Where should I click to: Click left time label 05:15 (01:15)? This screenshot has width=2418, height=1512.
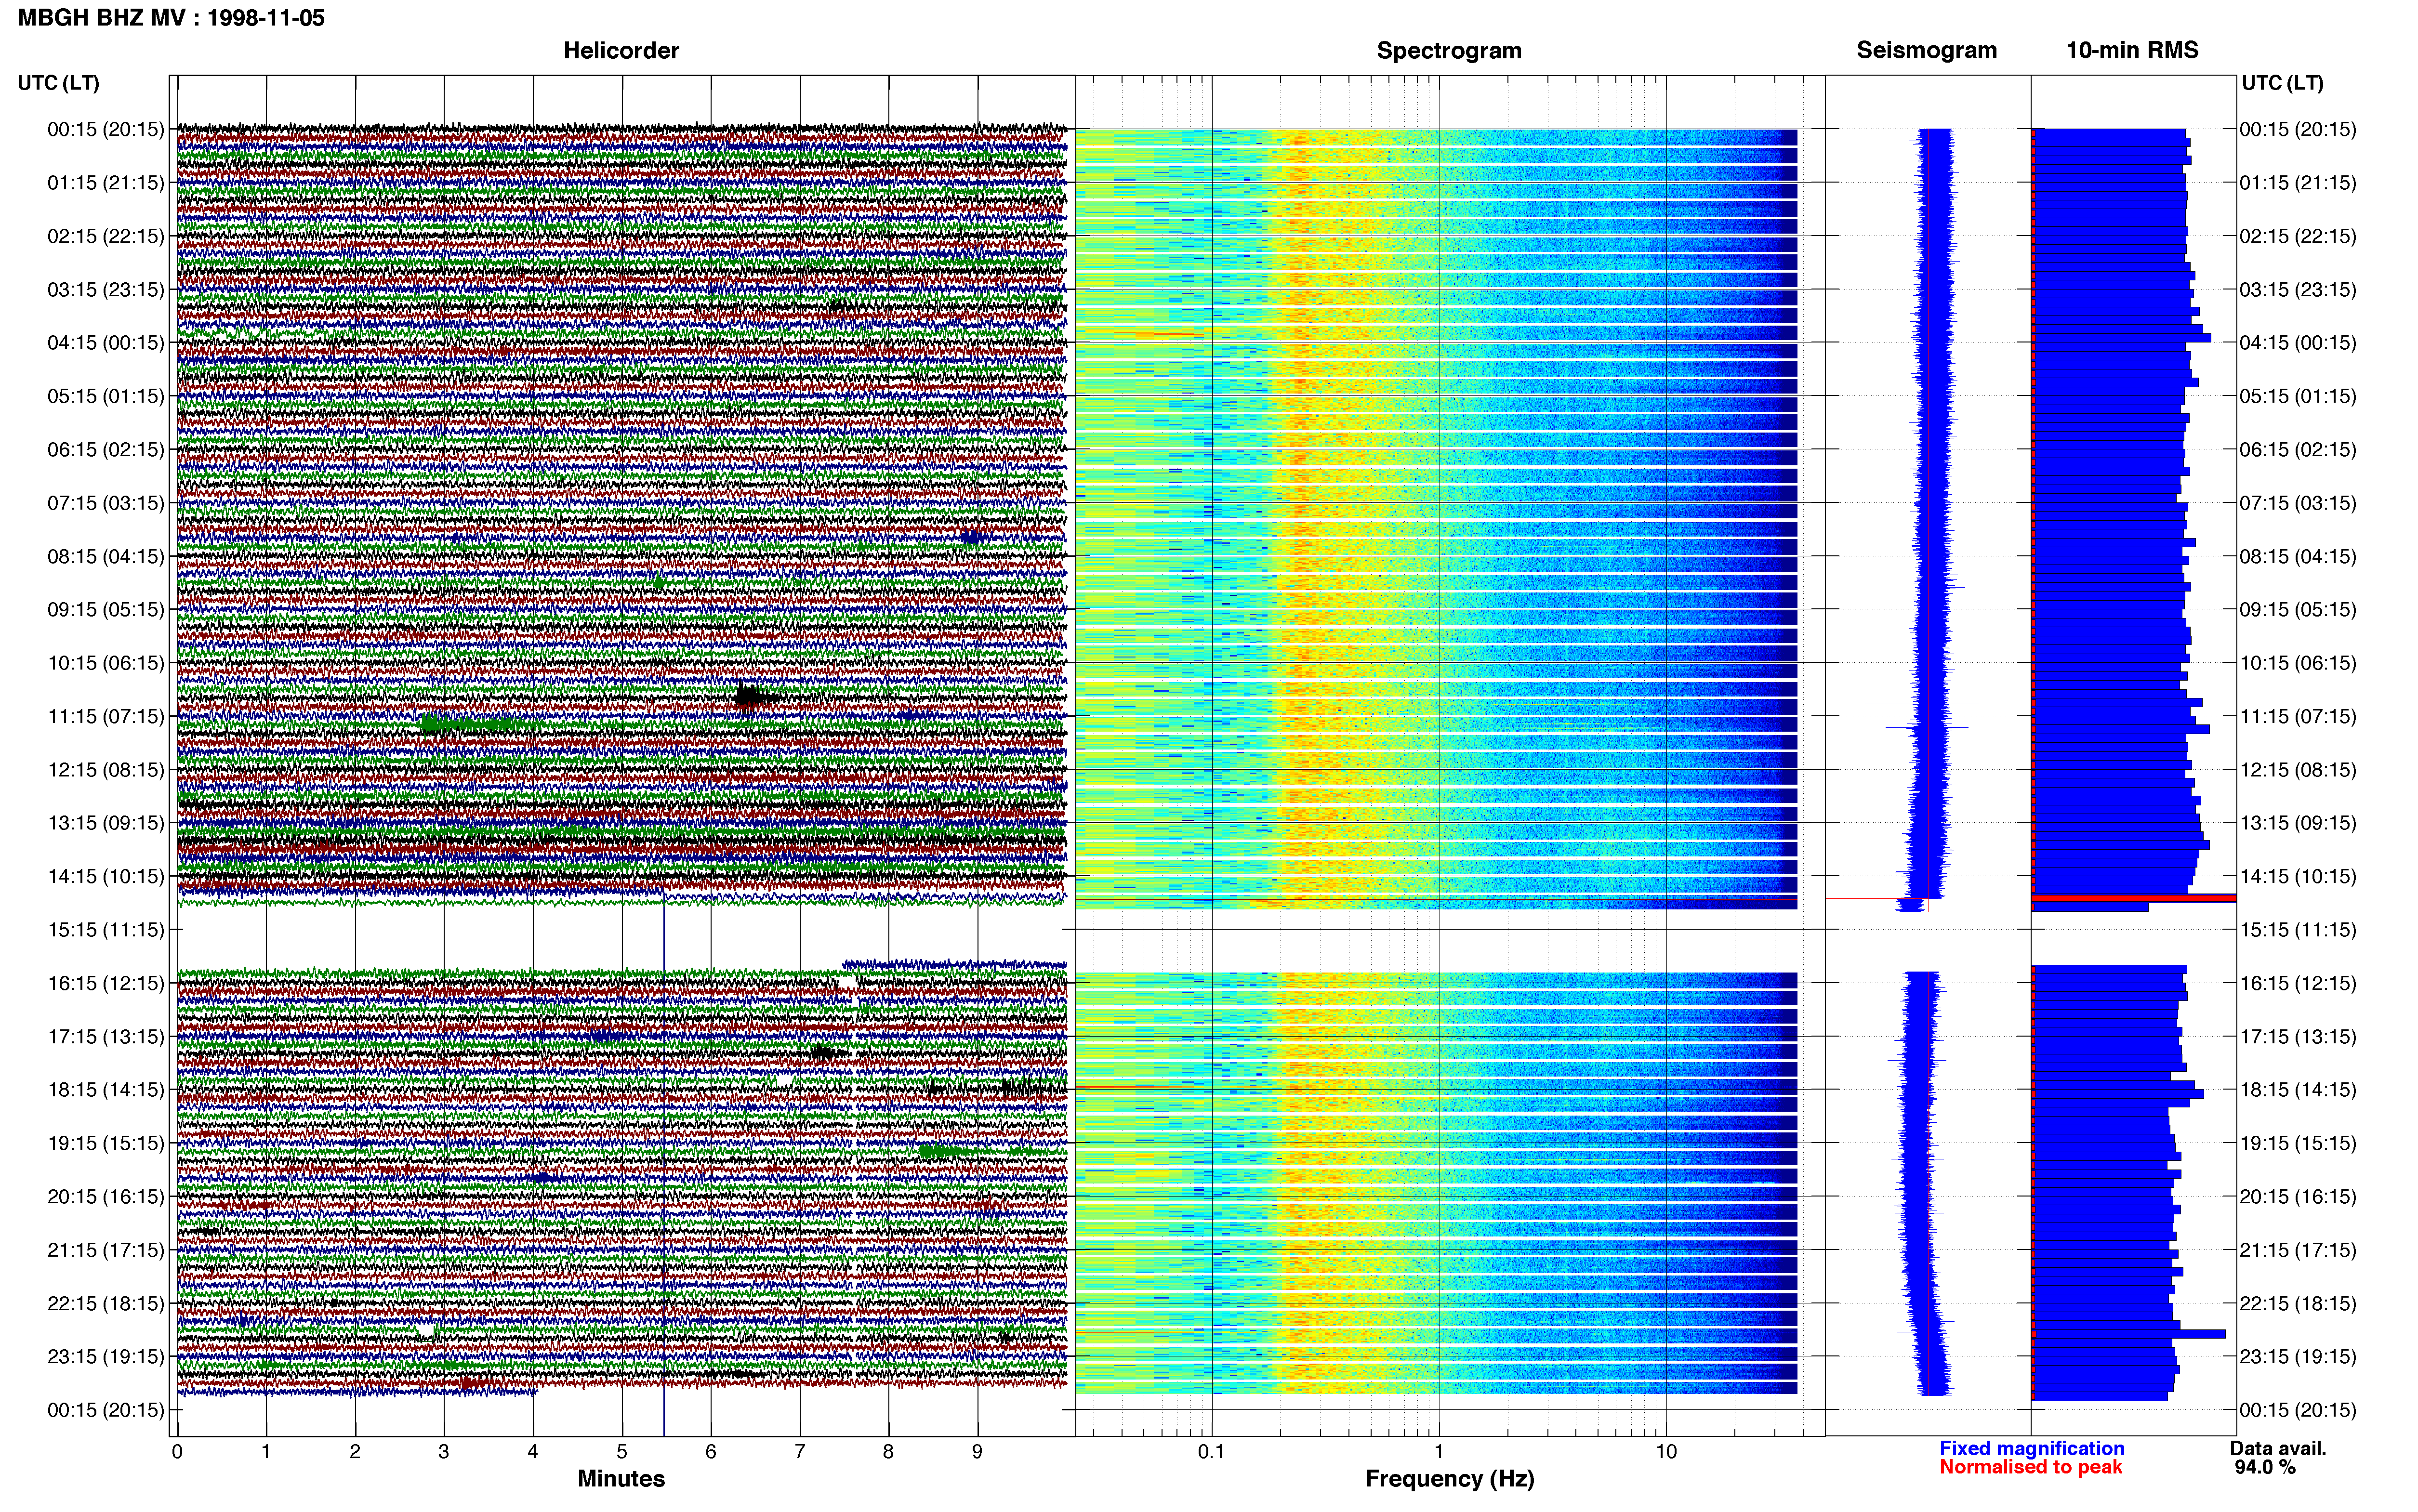pos(105,396)
